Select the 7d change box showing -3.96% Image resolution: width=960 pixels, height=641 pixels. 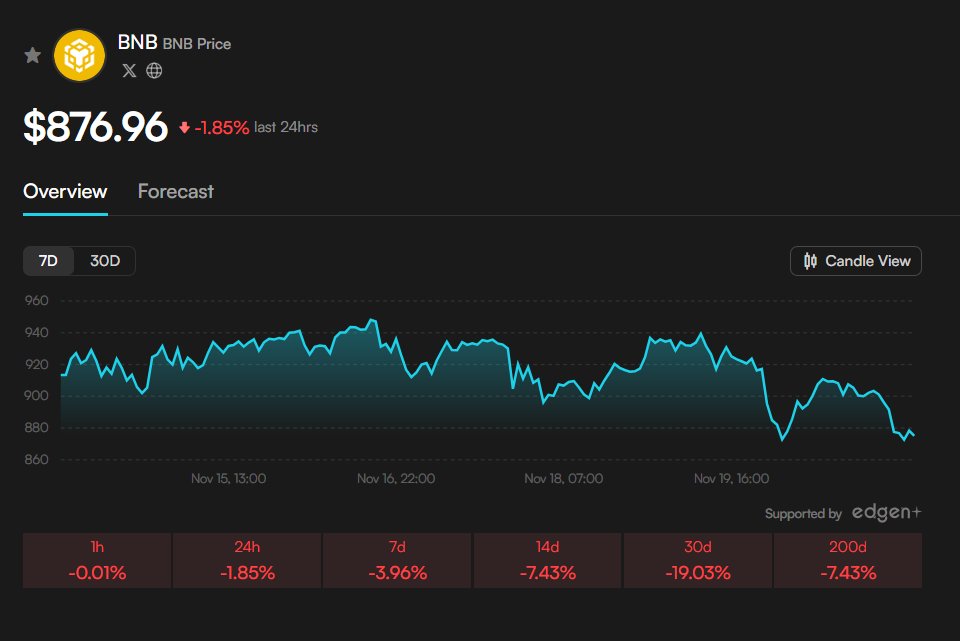[396, 560]
